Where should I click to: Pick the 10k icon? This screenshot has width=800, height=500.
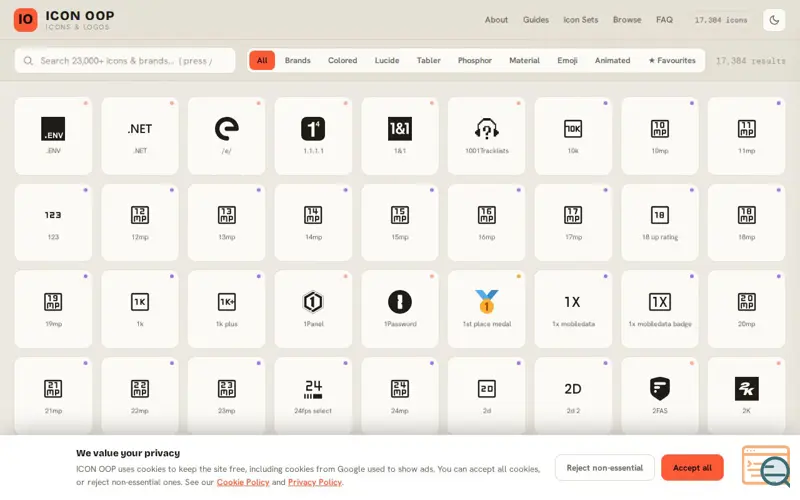[x=573, y=136]
